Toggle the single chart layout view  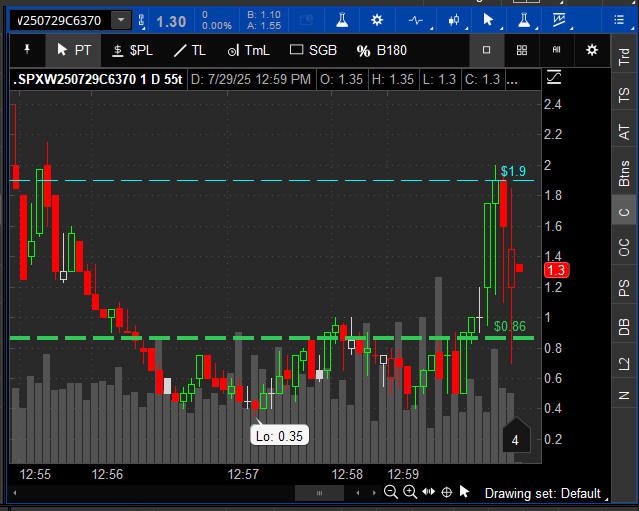tap(487, 49)
